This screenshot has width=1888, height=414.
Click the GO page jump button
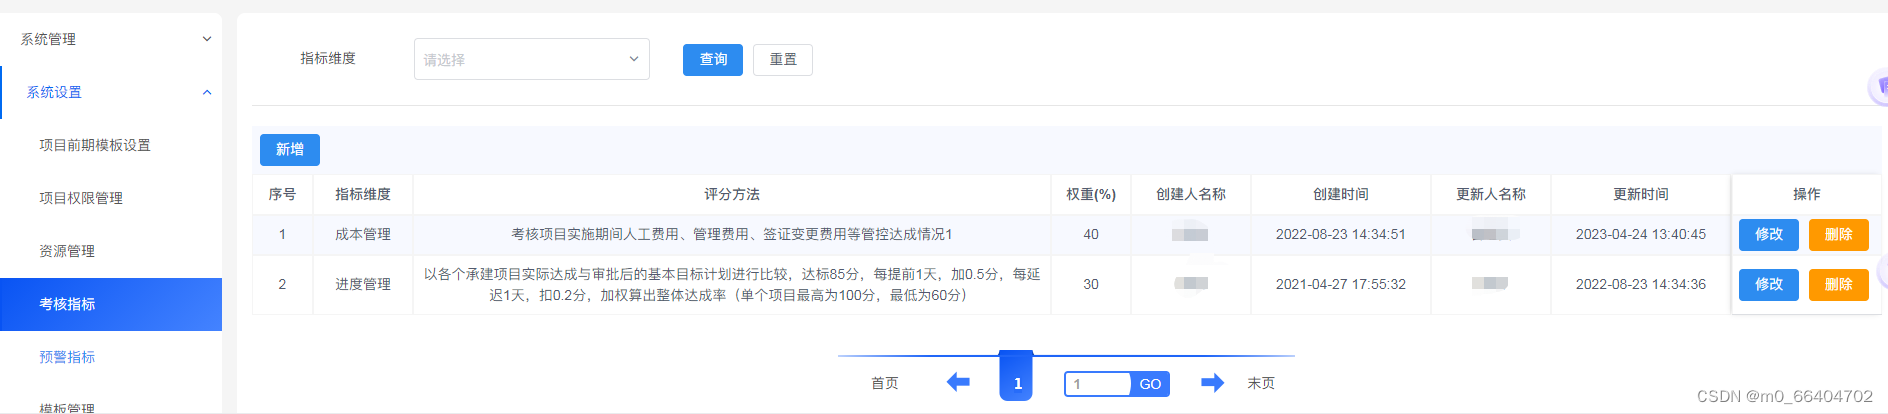(1150, 384)
